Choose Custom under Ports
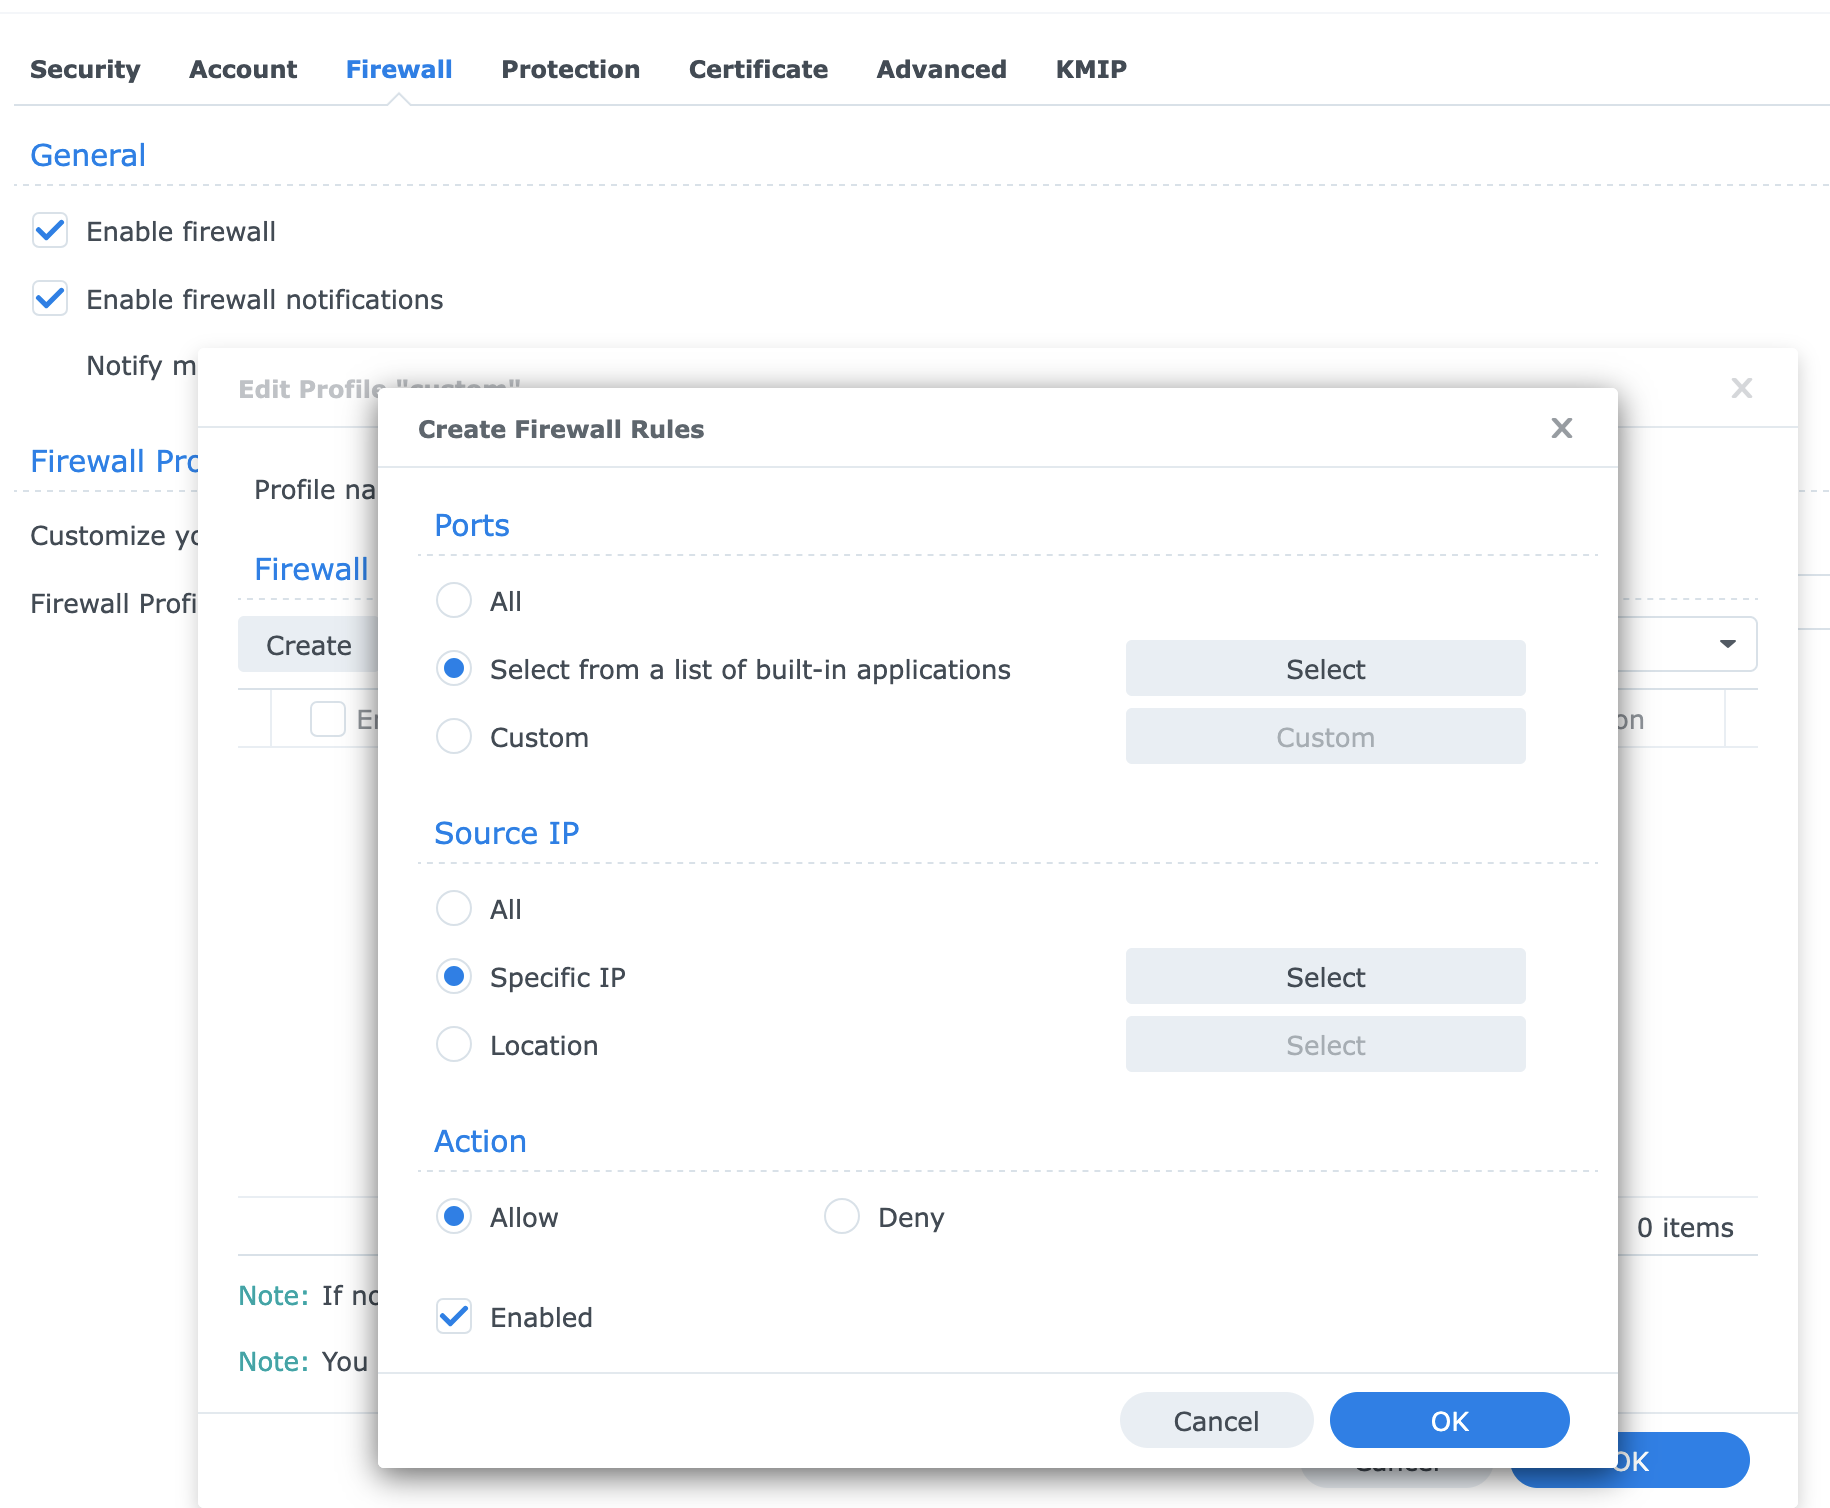1830x1508 pixels. point(454,736)
